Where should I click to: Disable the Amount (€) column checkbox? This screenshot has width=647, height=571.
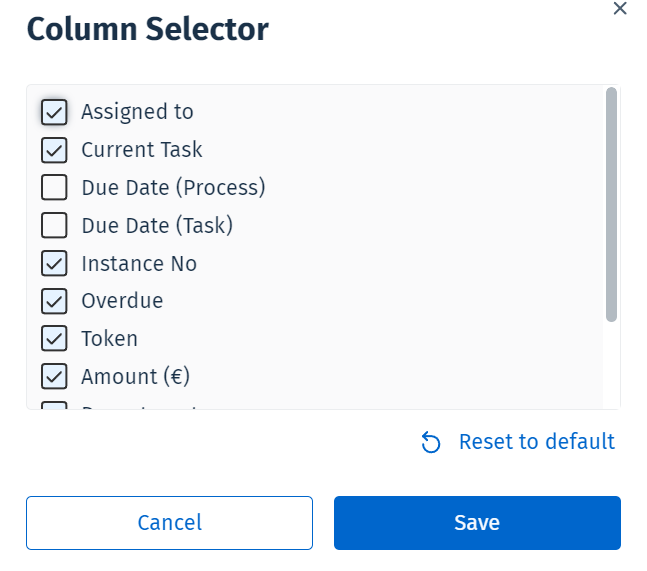click(x=54, y=377)
